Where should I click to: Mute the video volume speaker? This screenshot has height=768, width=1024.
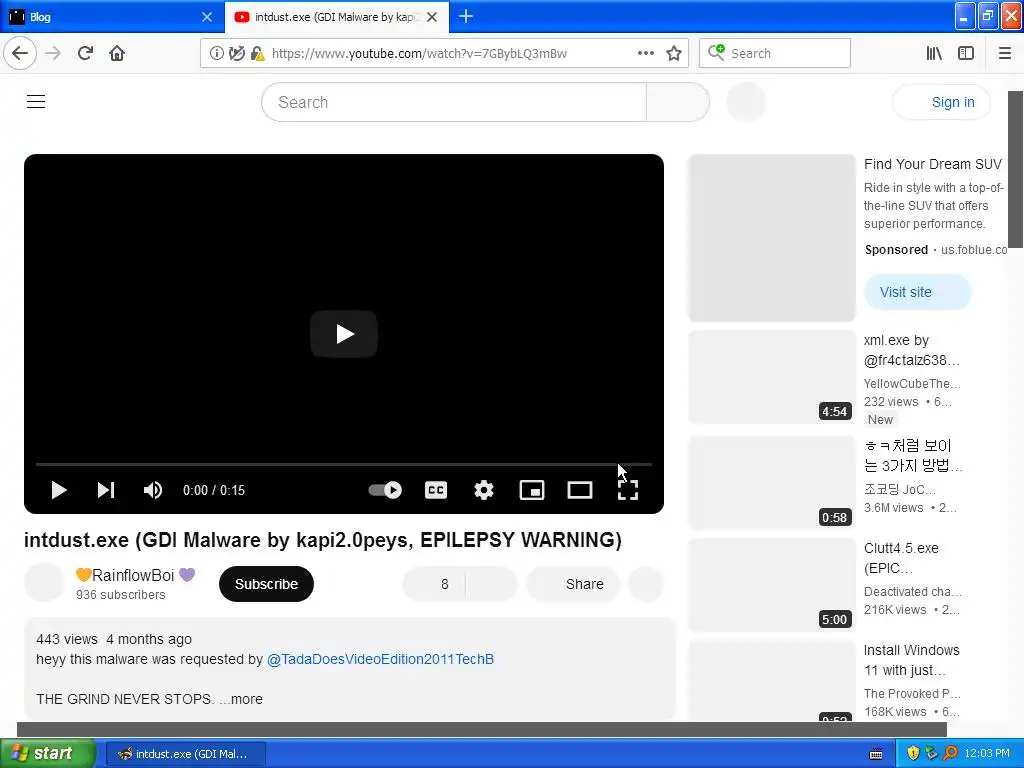153,490
